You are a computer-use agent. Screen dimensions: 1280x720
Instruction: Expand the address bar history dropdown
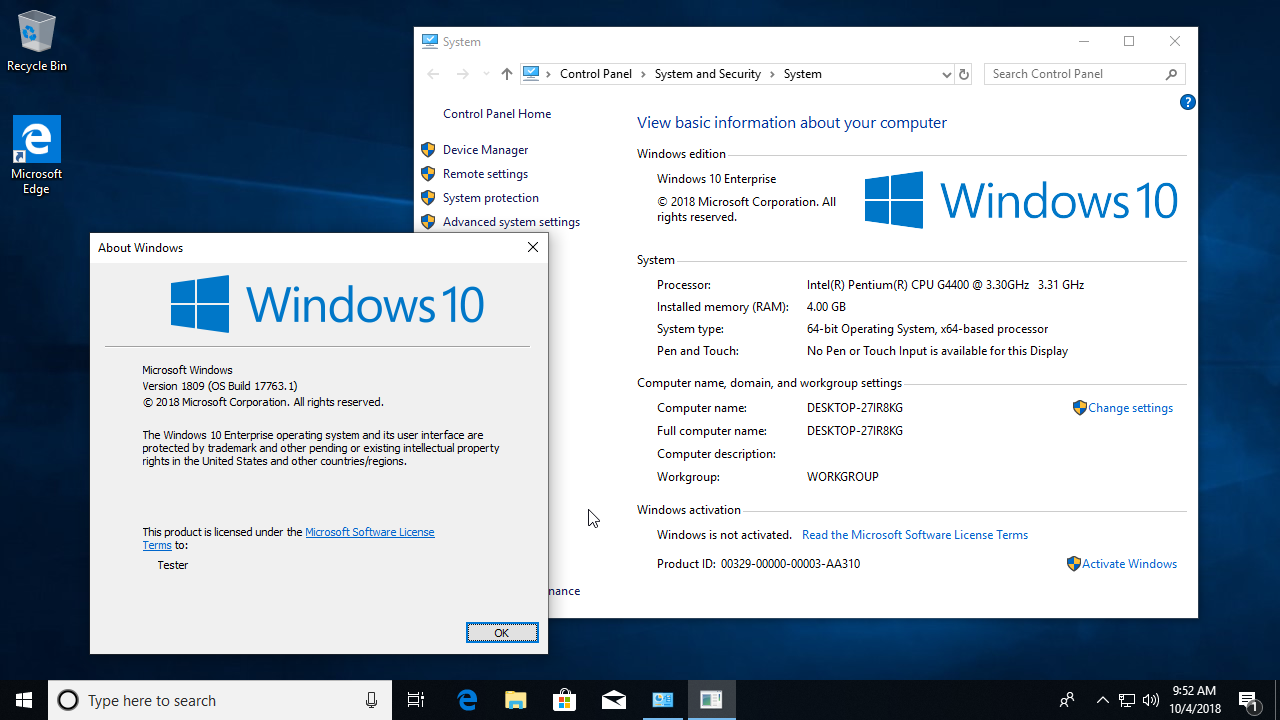coord(946,74)
